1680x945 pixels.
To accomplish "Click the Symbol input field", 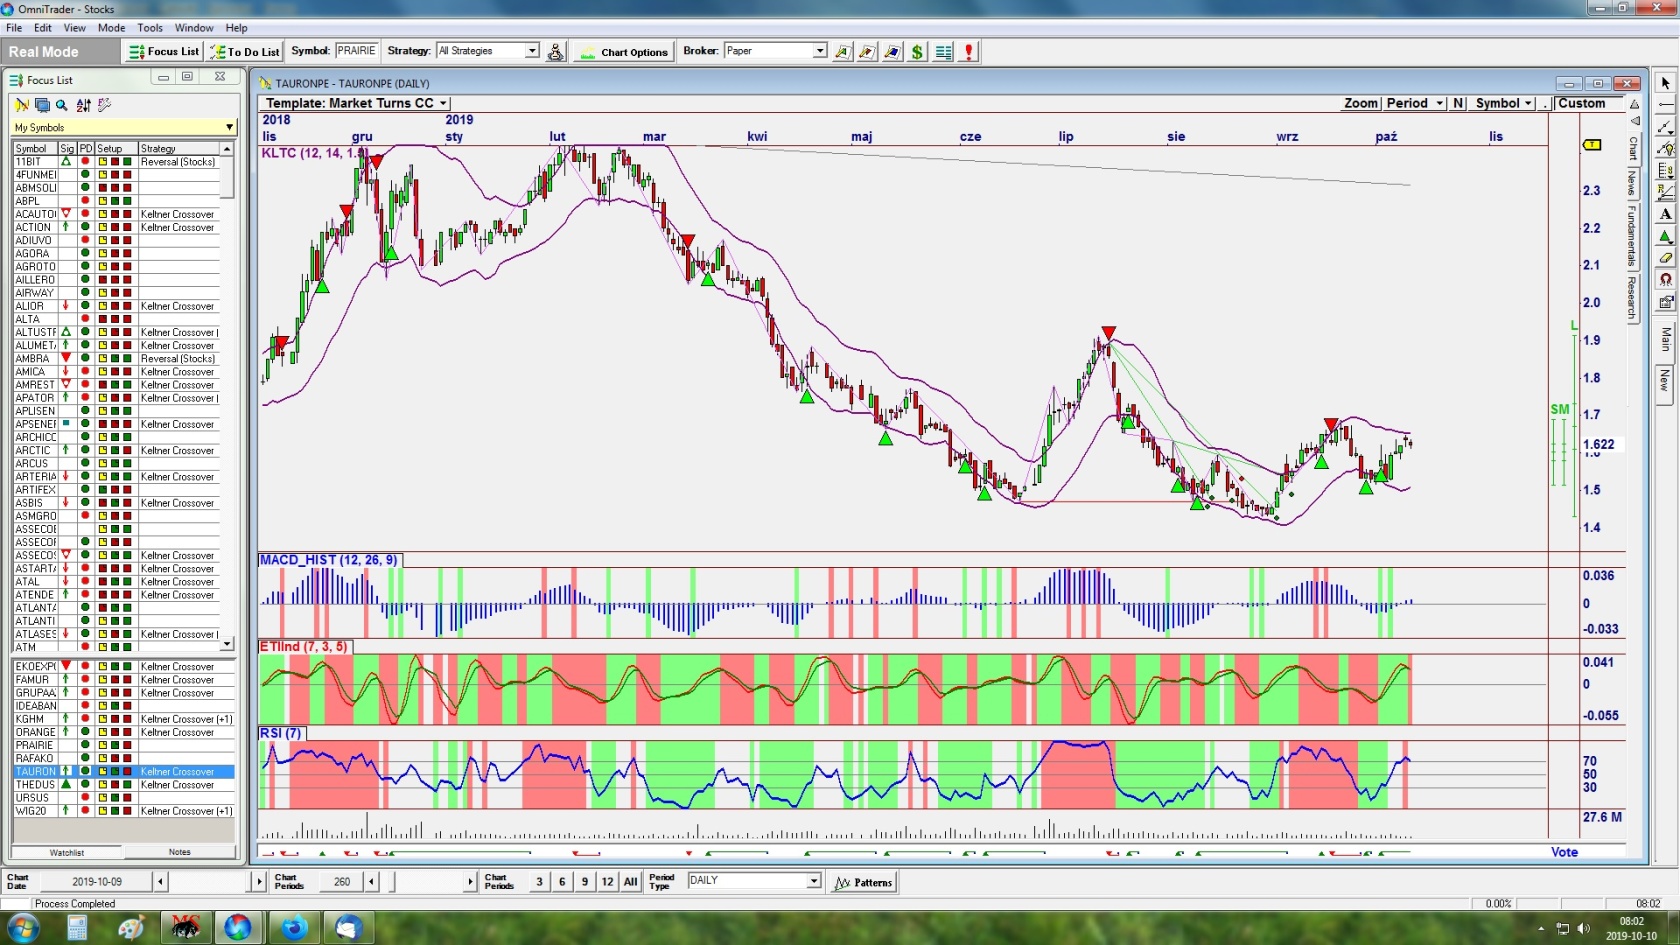I will tap(356, 51).
